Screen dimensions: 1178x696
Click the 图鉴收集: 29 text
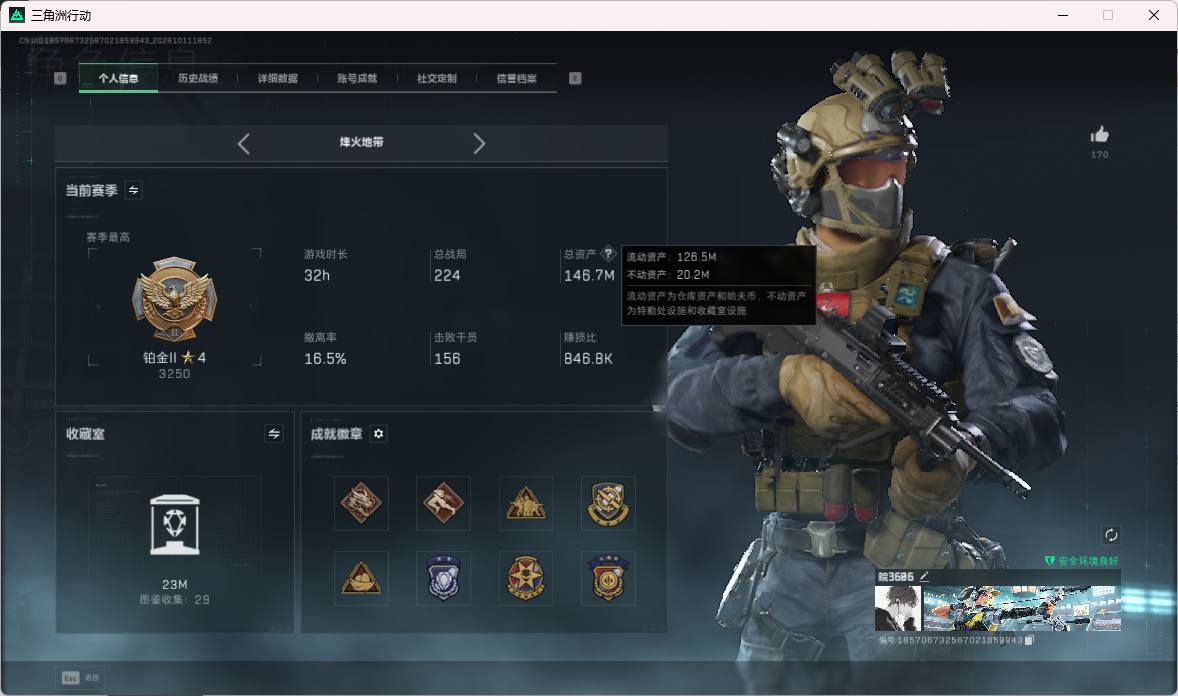pos(174,600)
